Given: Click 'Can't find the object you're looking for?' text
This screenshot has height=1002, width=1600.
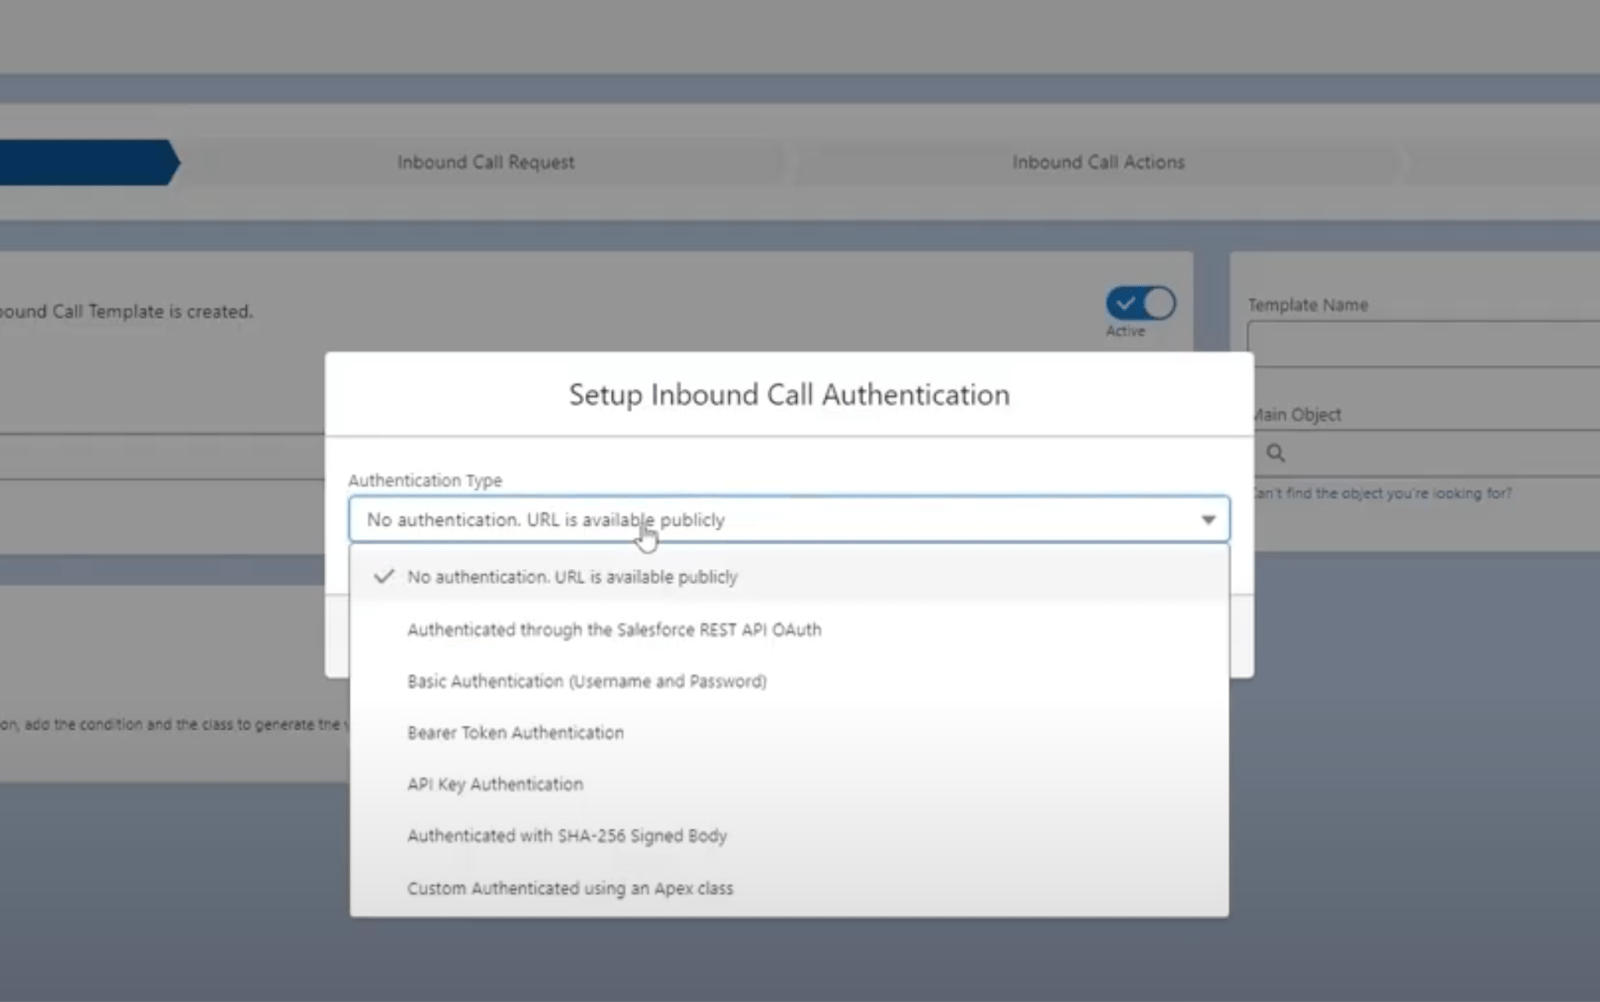Looking at the screenshot, I should click(x=1383, y=493).
